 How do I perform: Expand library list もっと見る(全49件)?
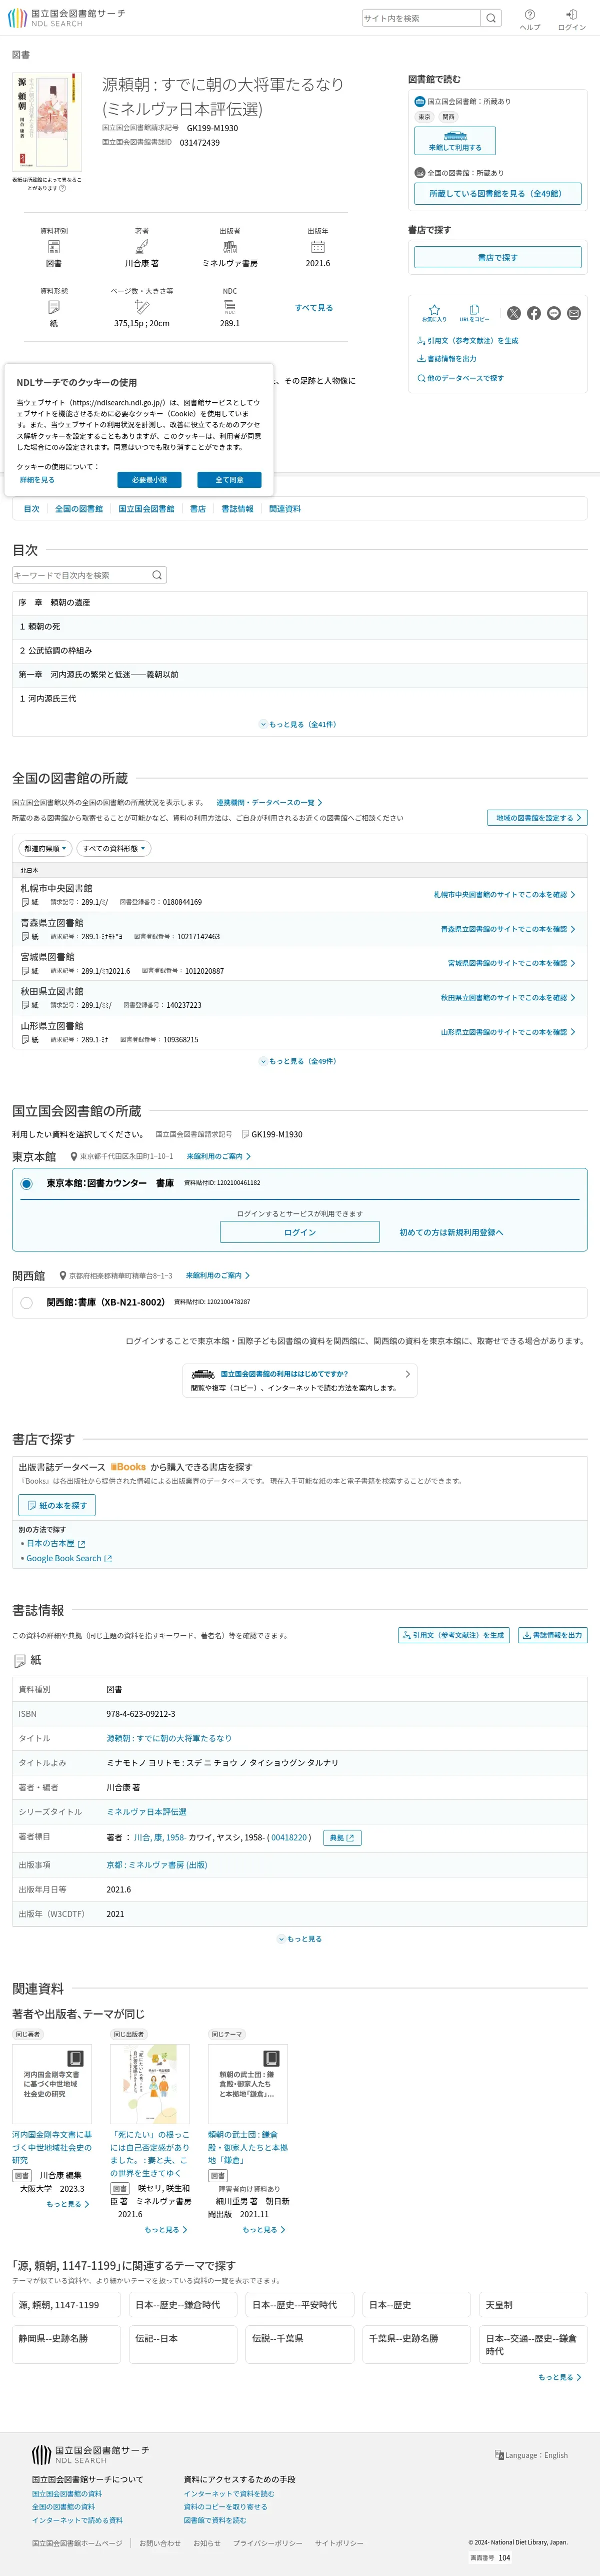(x=298, y=1061)
